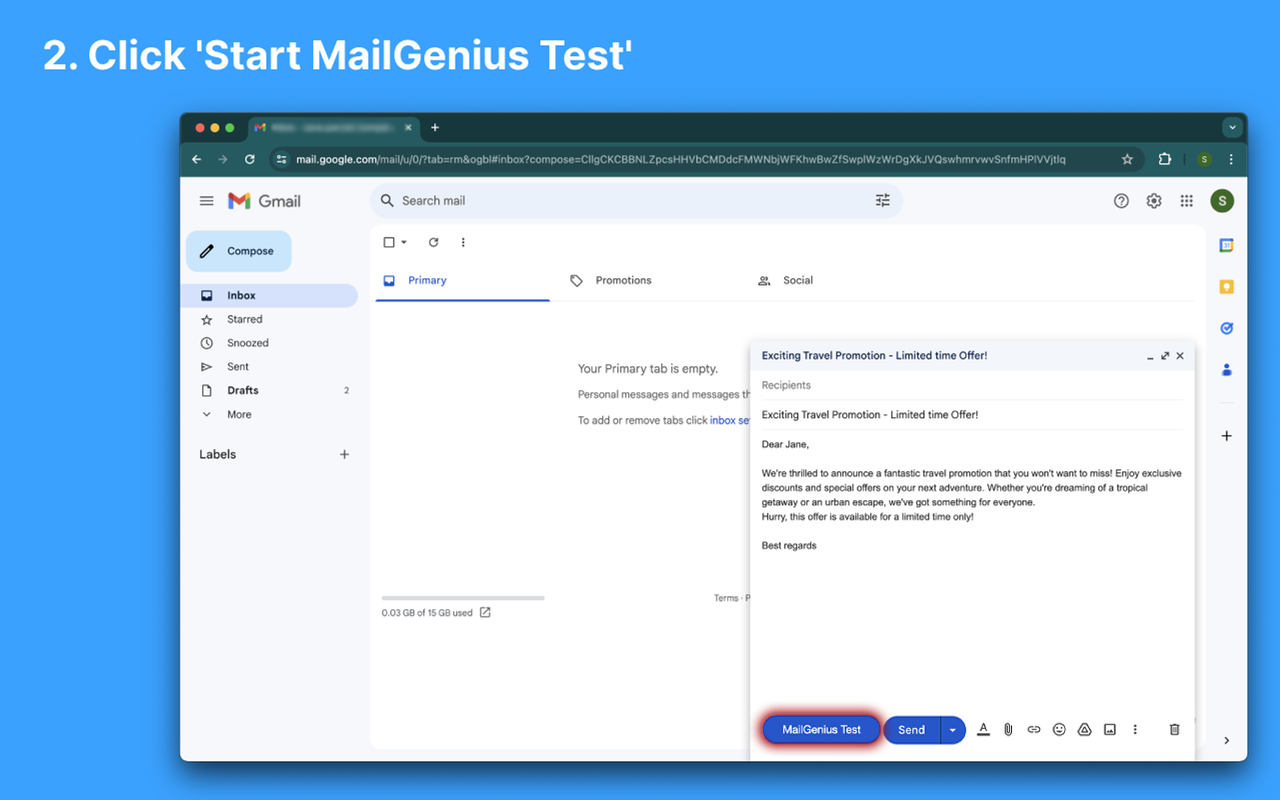Click the Start MailGenius Test button
This screenshot has width=1280, height=800.
(820, 729)
